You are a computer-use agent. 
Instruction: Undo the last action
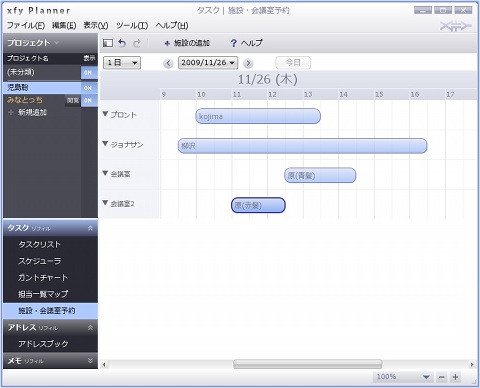122,43
